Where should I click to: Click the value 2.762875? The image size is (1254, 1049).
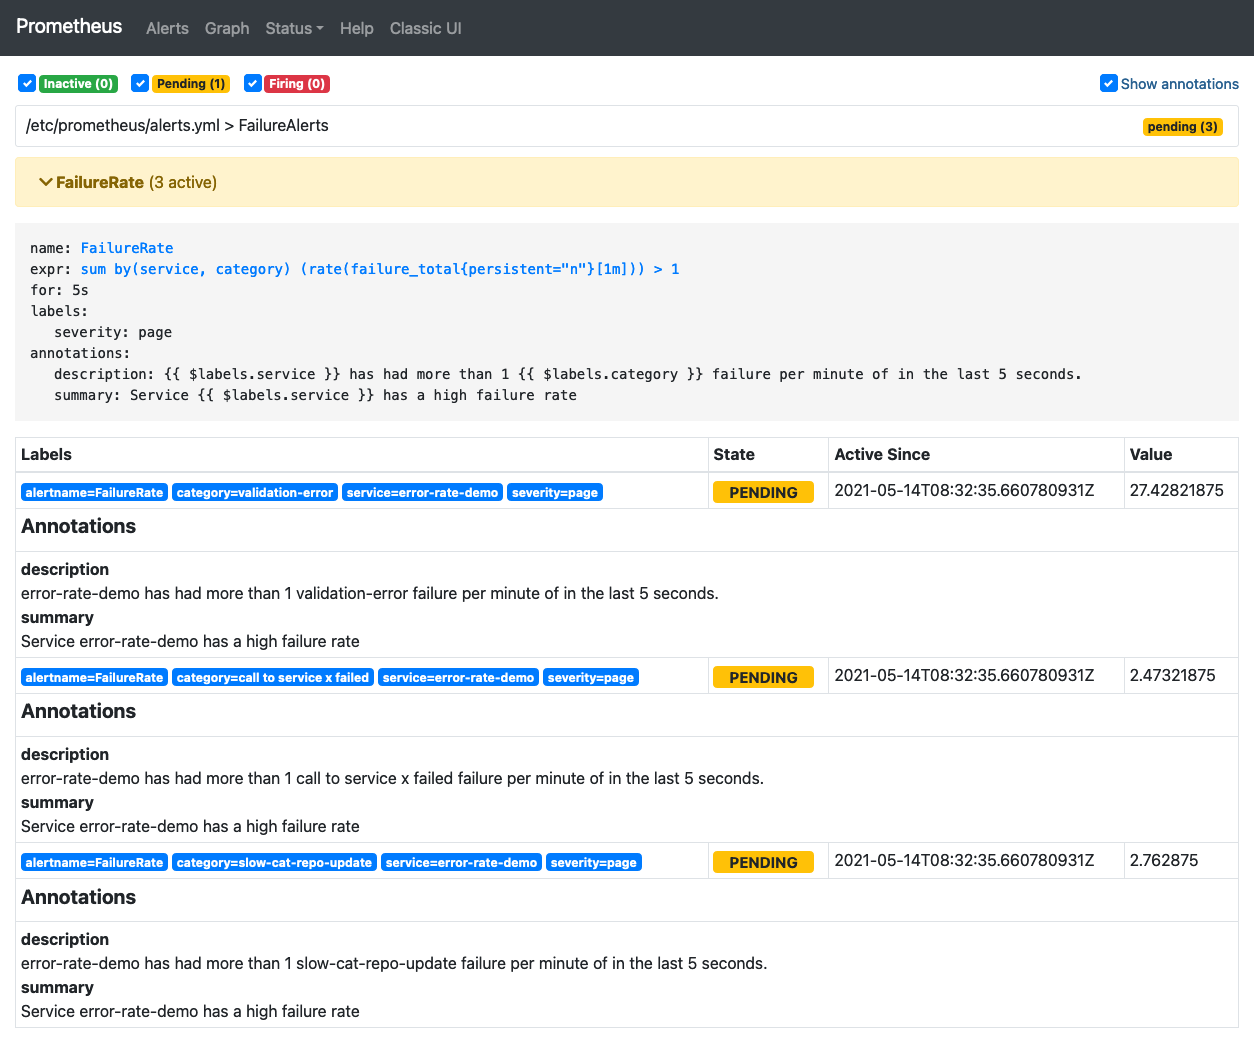[x=1164, y=861]
